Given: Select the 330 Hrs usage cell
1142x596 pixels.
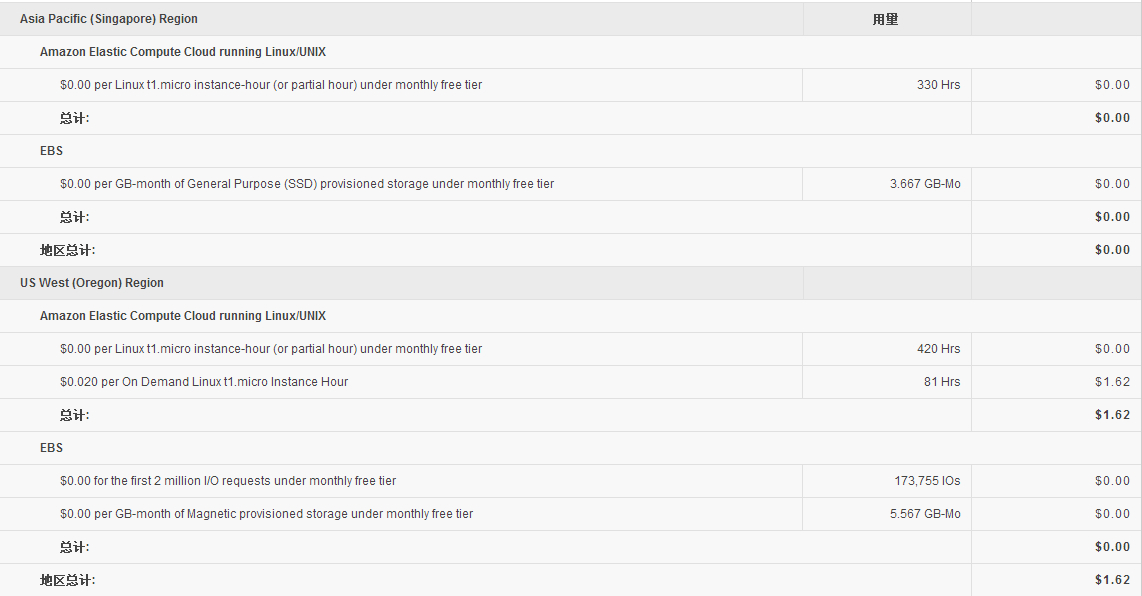Looking at the screenshot, I should point(938,85).
